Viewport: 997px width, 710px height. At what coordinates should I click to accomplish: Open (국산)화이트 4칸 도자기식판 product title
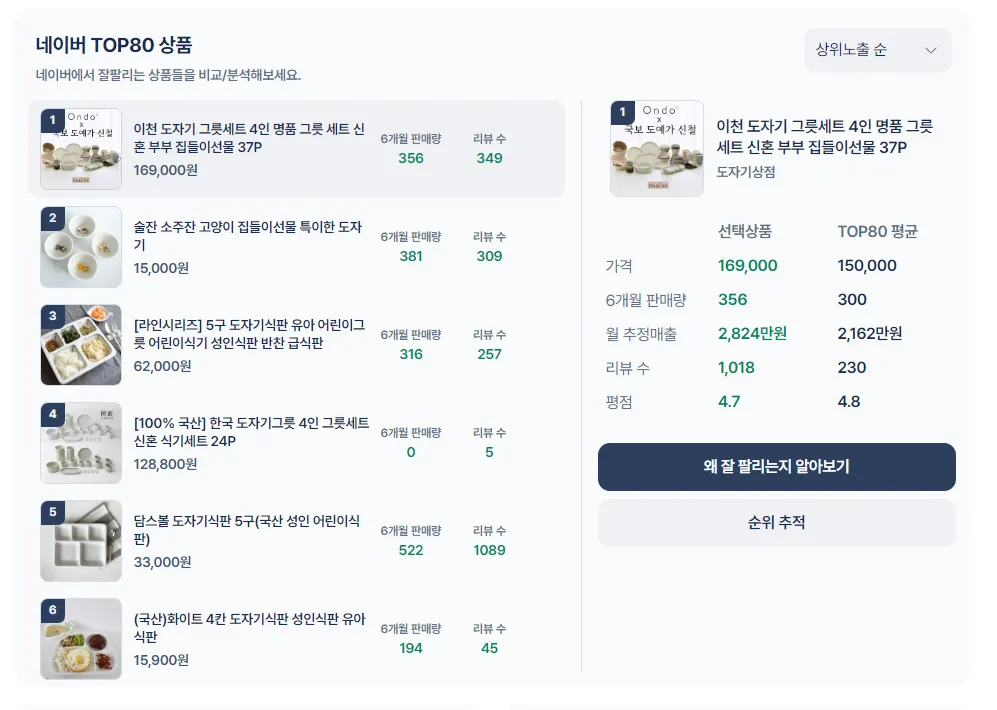248,628
